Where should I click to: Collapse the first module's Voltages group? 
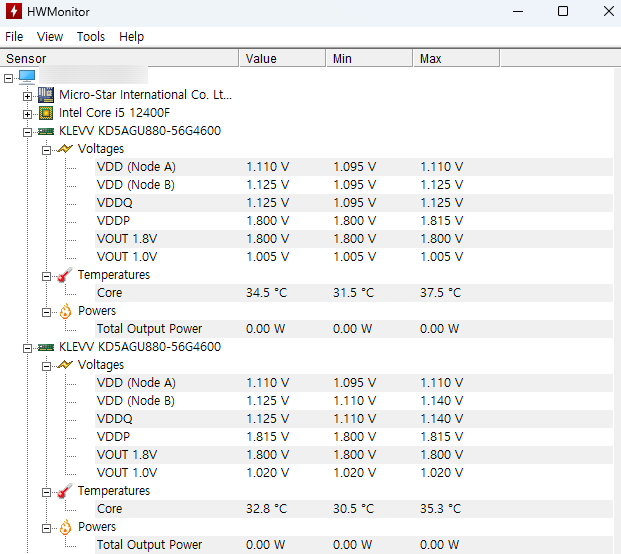click(x=46, y=150)
